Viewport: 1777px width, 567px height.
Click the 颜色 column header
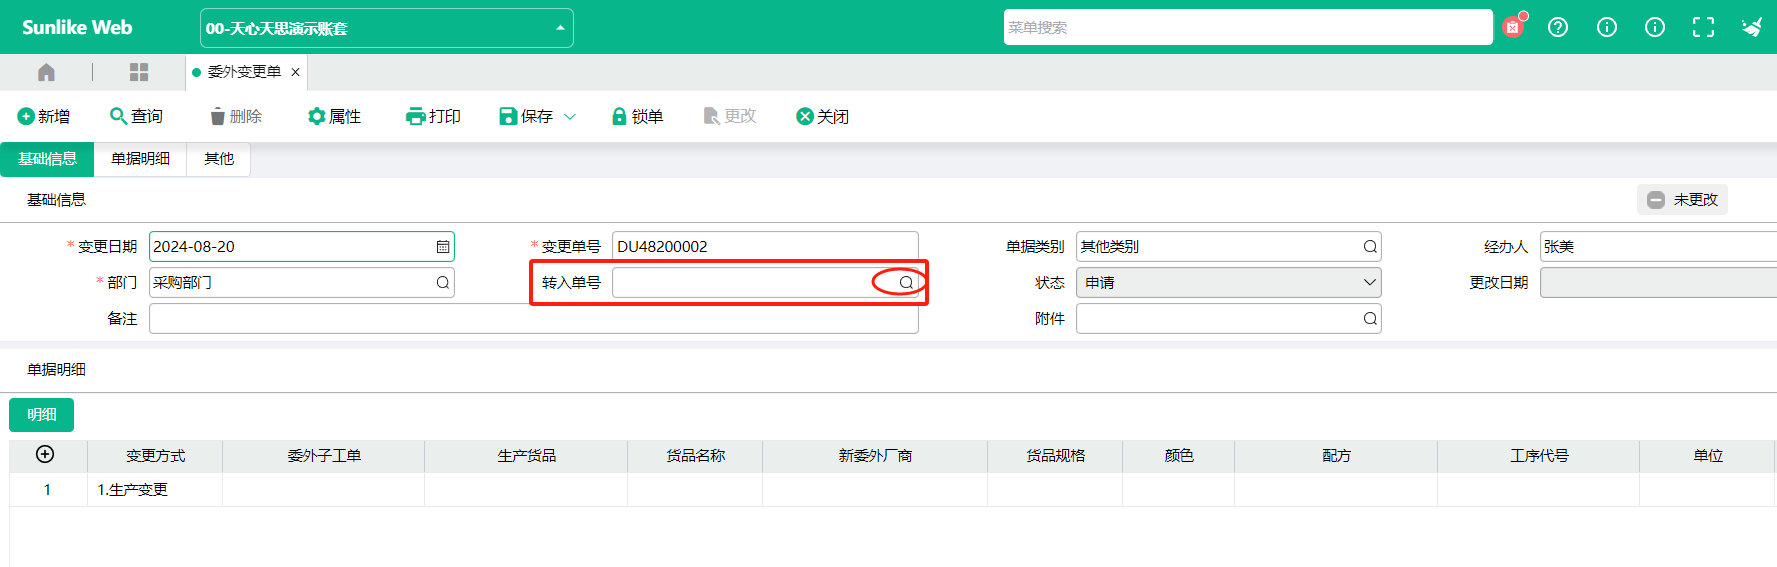[1179, 456]
